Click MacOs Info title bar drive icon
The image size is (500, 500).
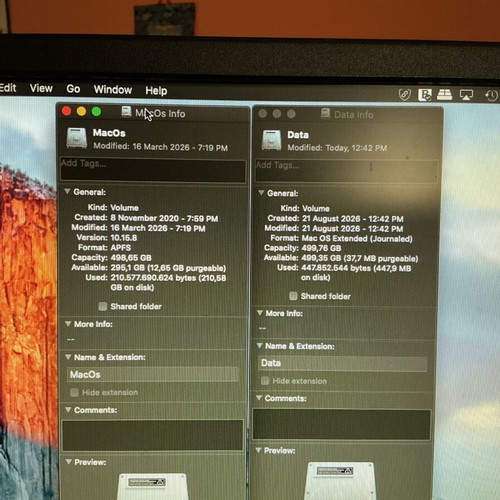(126, 112)
